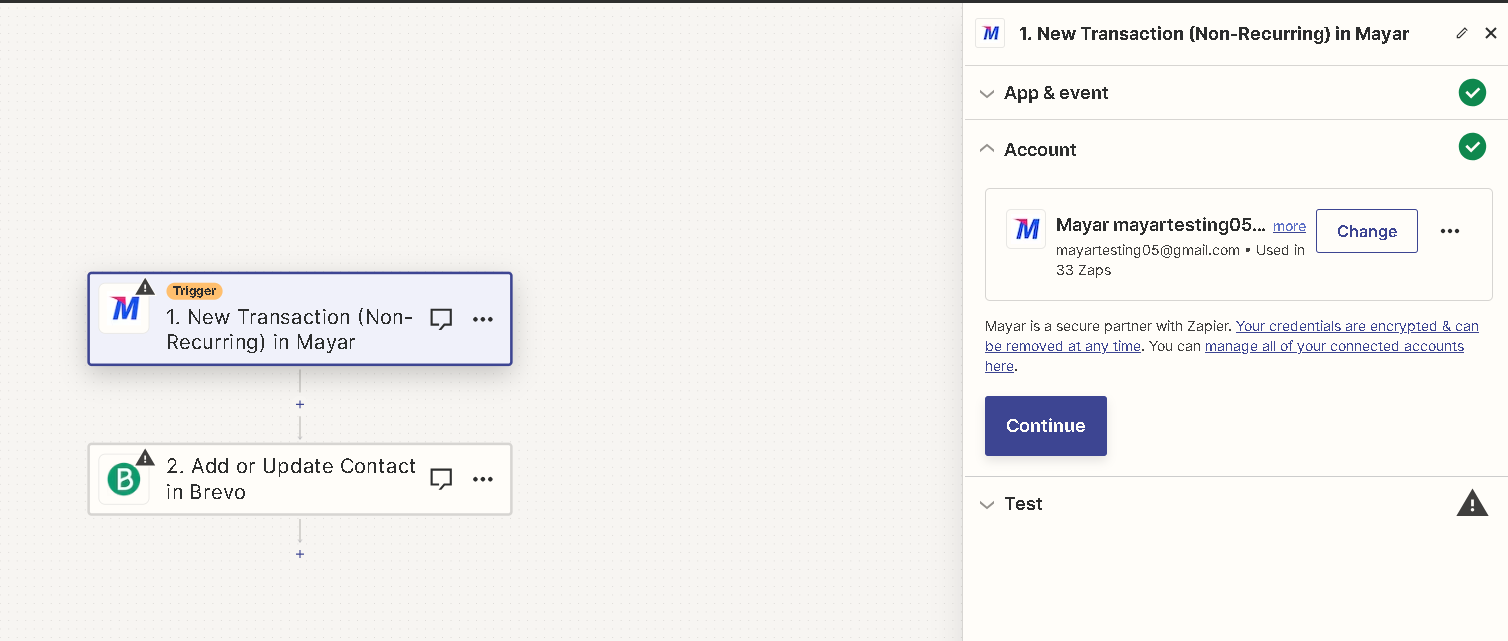Click 'mayartesting05@gmail.com' email text
Image resolution: width=1508 pixels, height=641 pixels.
click(x=1148, y=250)
